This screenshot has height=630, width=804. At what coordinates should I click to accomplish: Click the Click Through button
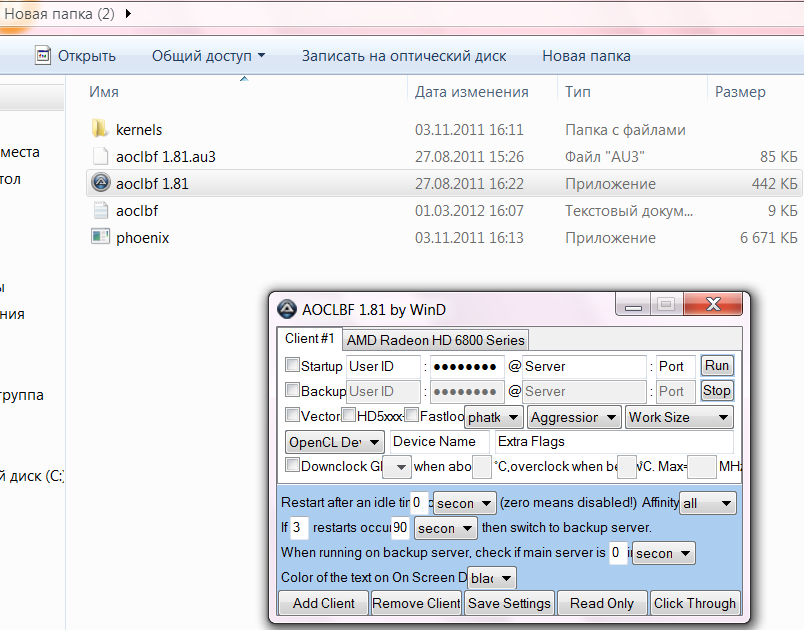coord(695,603)
